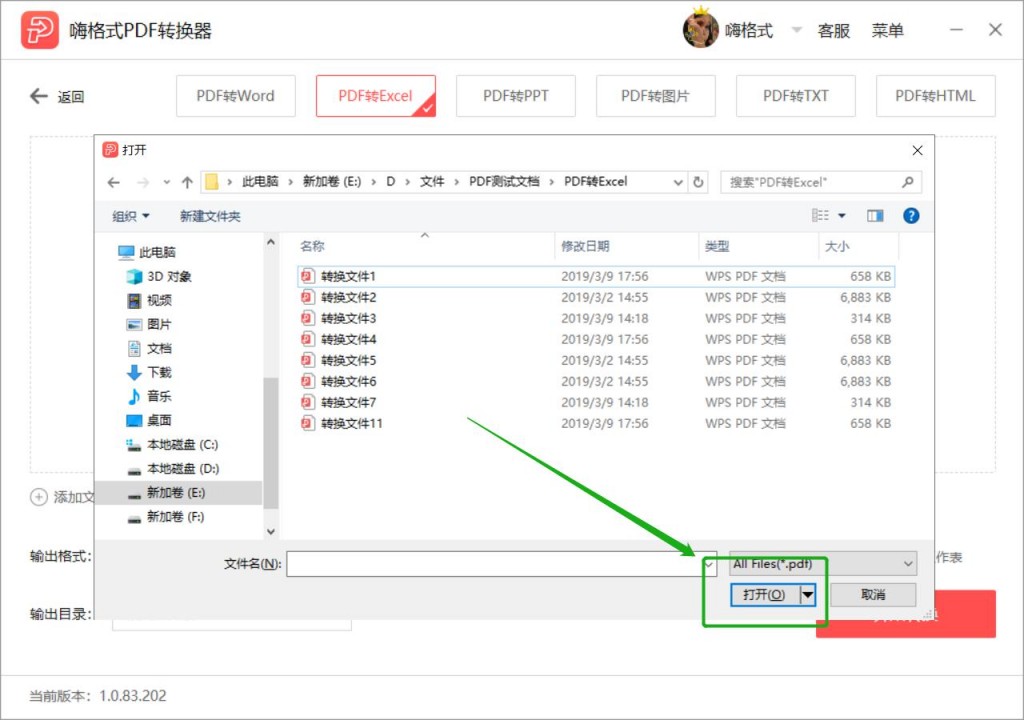Switch to PDF转Word tab
The image size is (1024, 720).
(x=235, y=96)
